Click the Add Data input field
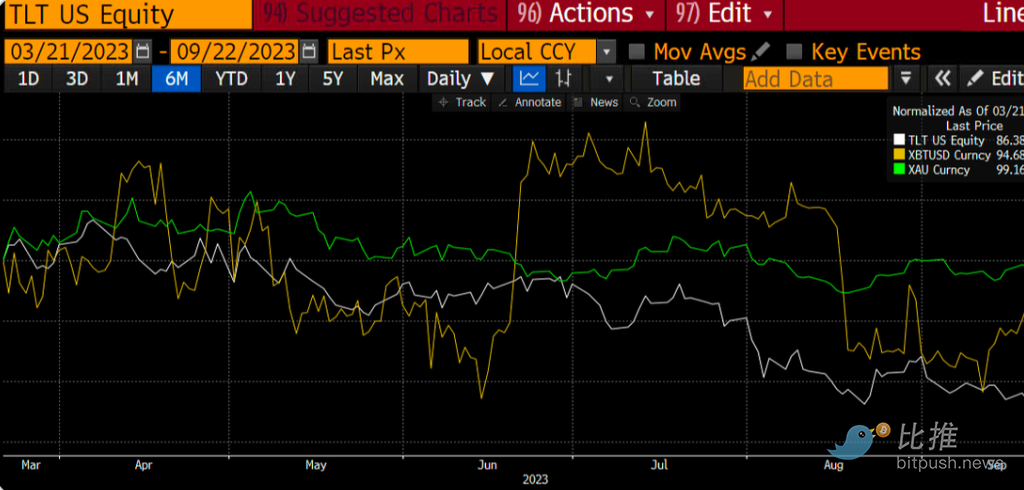The image size is (1024, 490). 814,79
